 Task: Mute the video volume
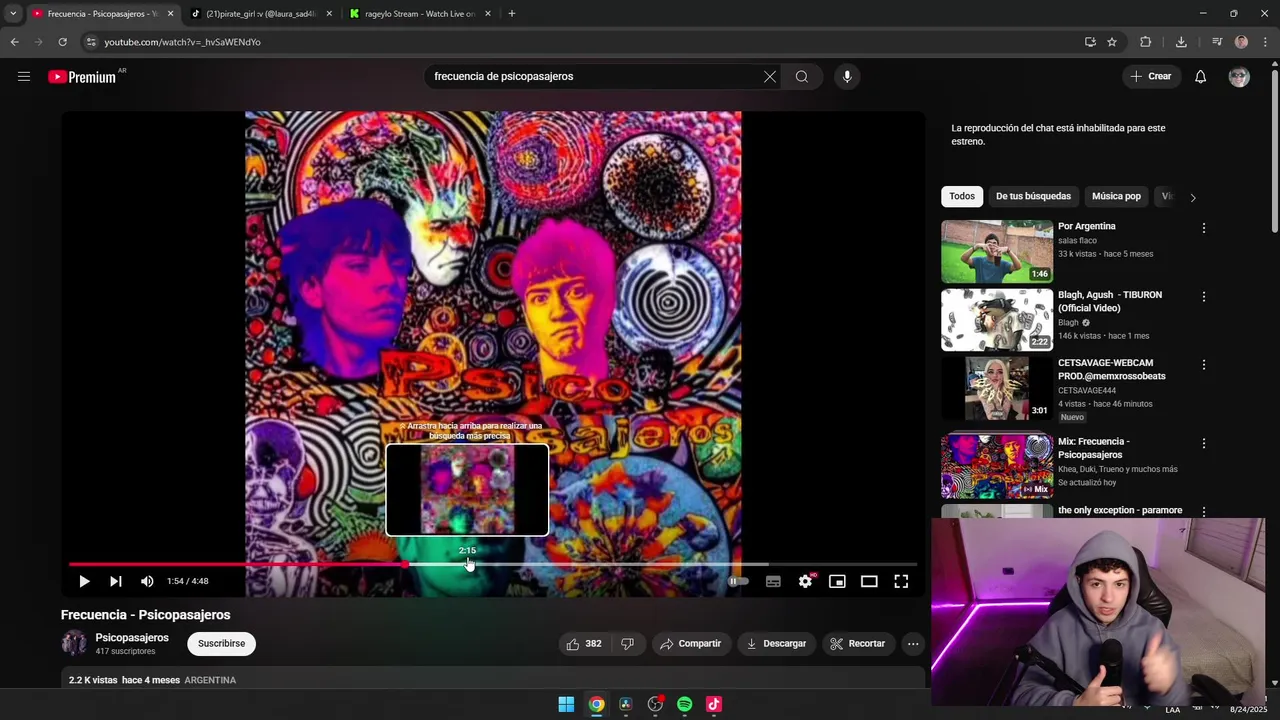point(147,581)
